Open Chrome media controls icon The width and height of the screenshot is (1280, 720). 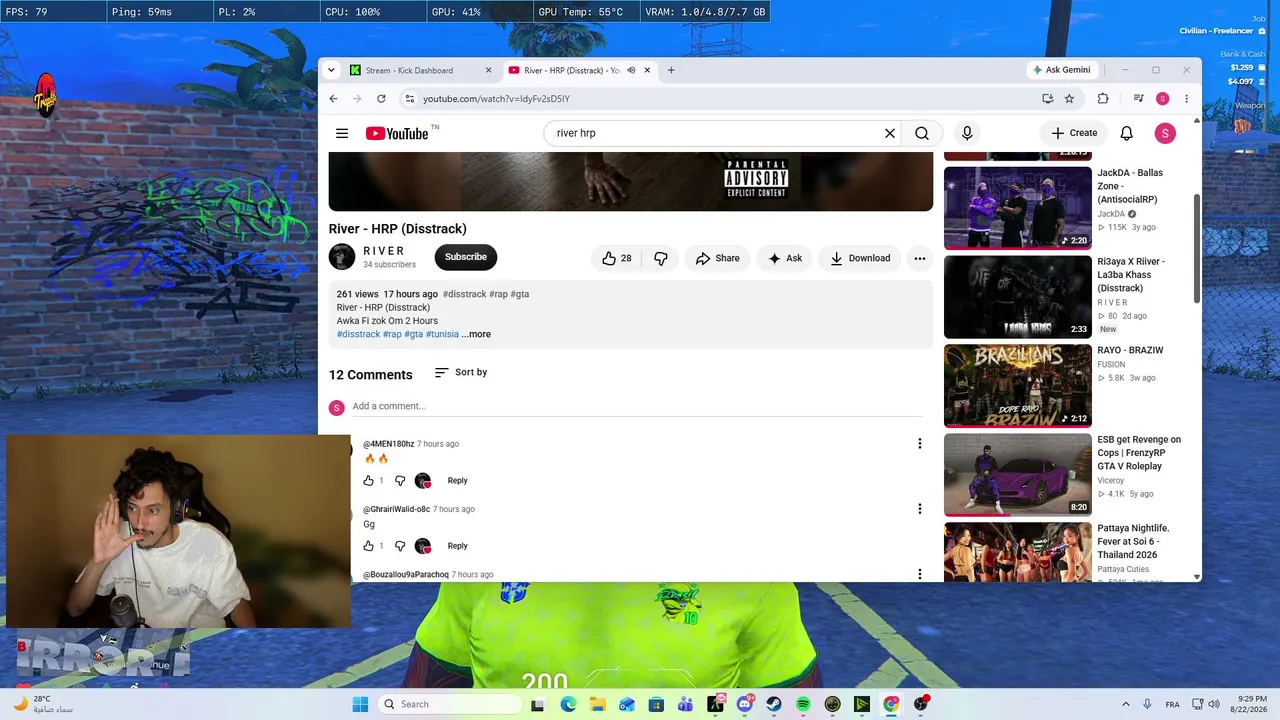[1138, 98]
